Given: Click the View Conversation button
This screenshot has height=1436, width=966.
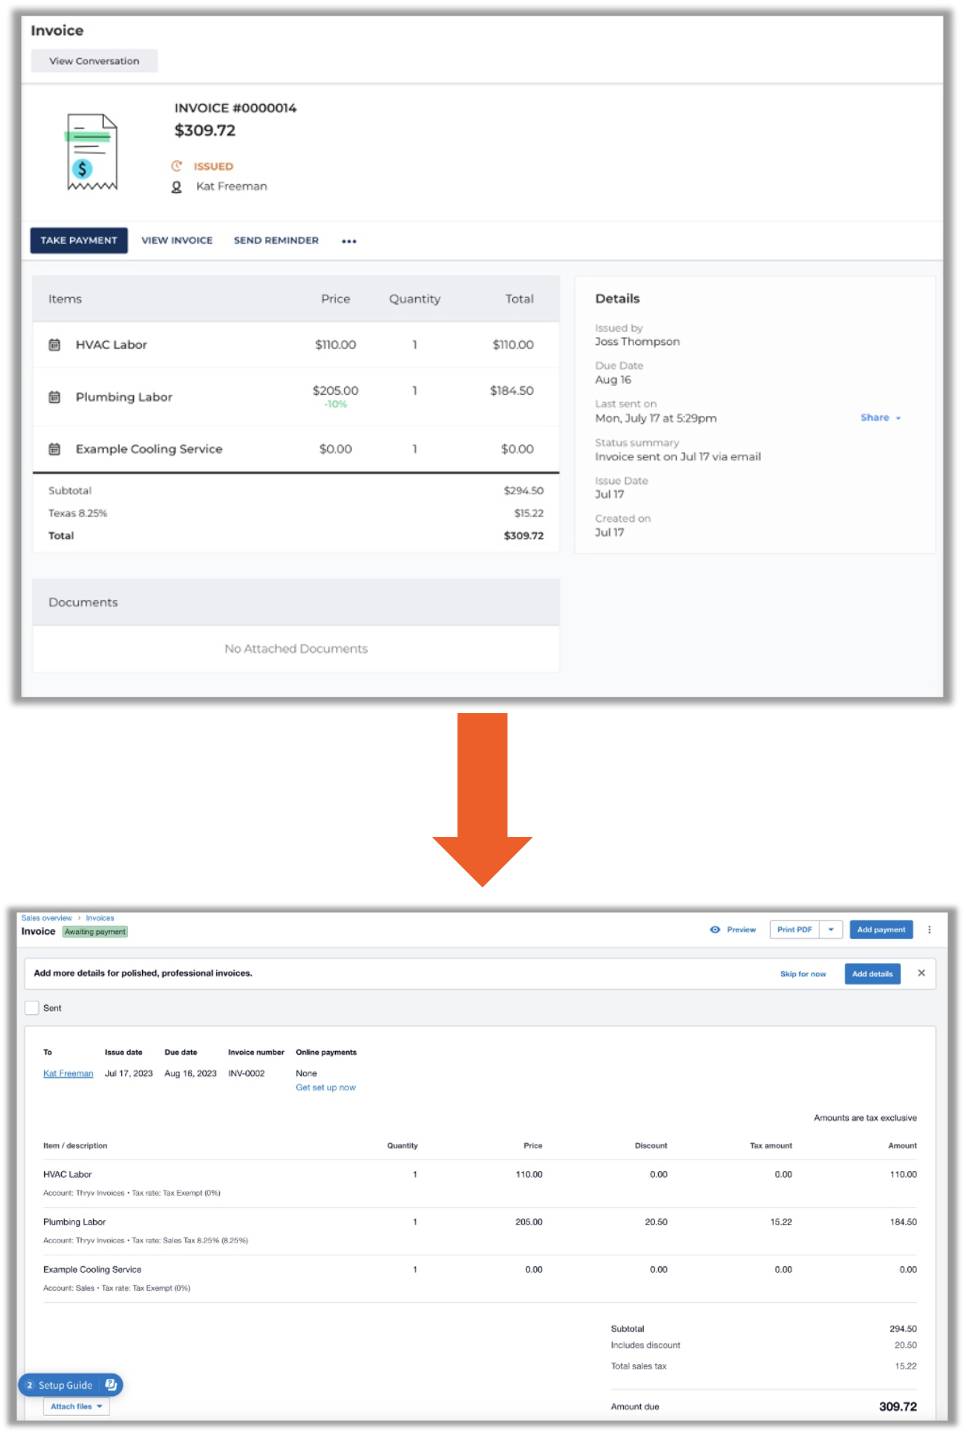Looking at the screenshot, I should click(x=94, y=61).
